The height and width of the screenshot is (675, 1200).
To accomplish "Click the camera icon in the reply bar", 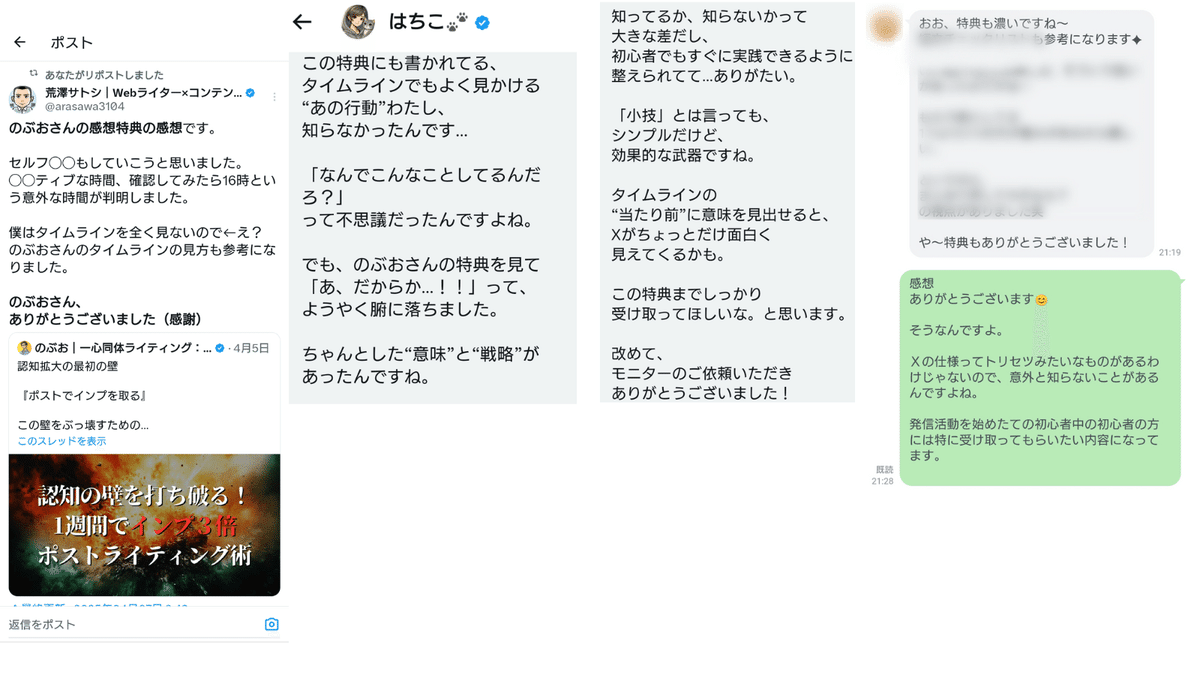I will tap(271, 624).
